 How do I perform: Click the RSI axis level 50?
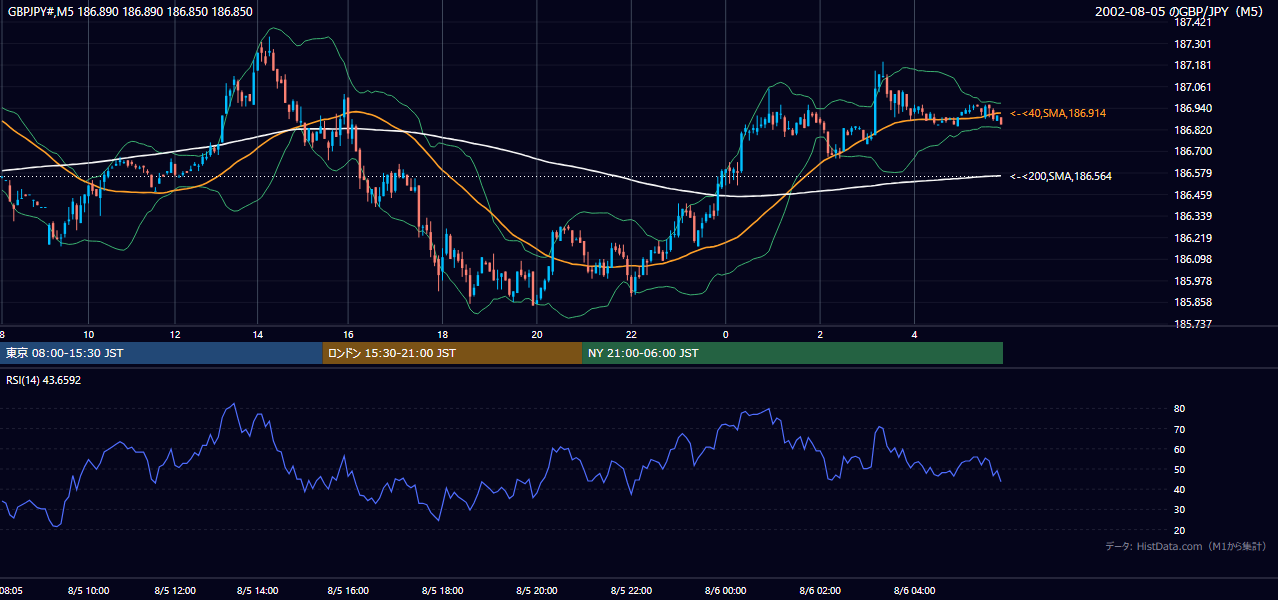click(x=1179, y=469)
